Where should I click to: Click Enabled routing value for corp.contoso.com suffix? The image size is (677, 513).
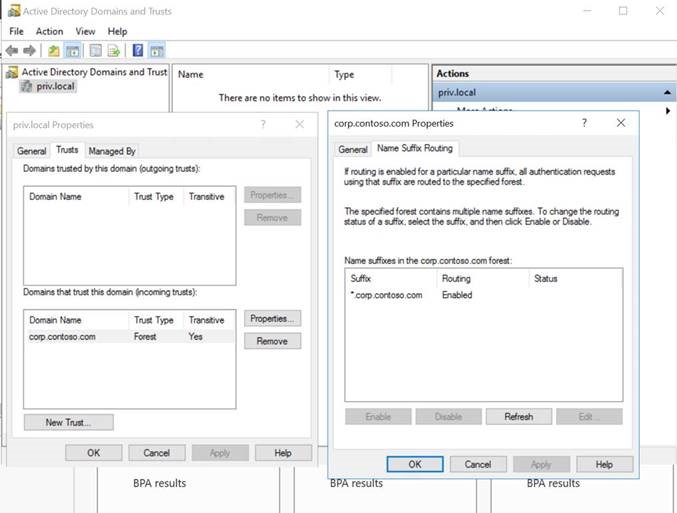(457, 295)
